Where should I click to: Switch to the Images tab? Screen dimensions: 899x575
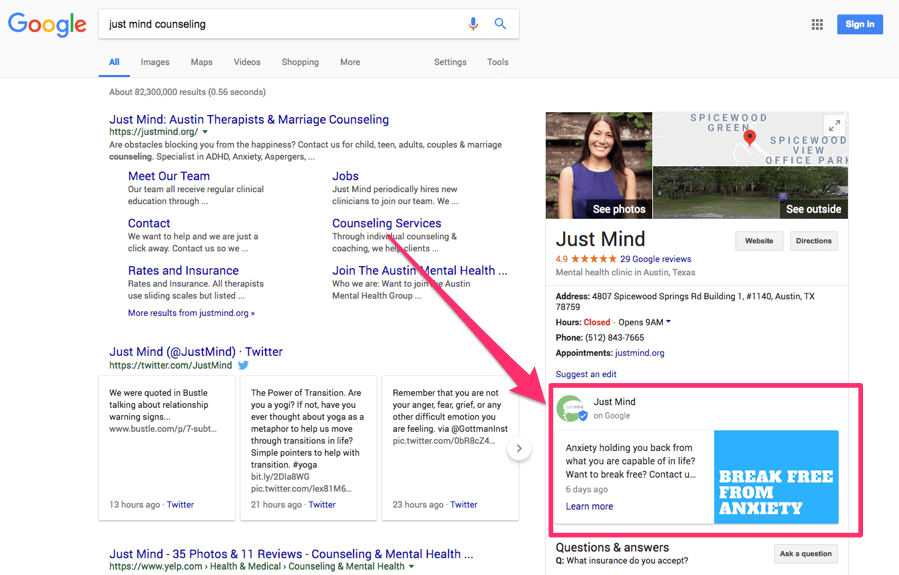[x=155, y=62]
